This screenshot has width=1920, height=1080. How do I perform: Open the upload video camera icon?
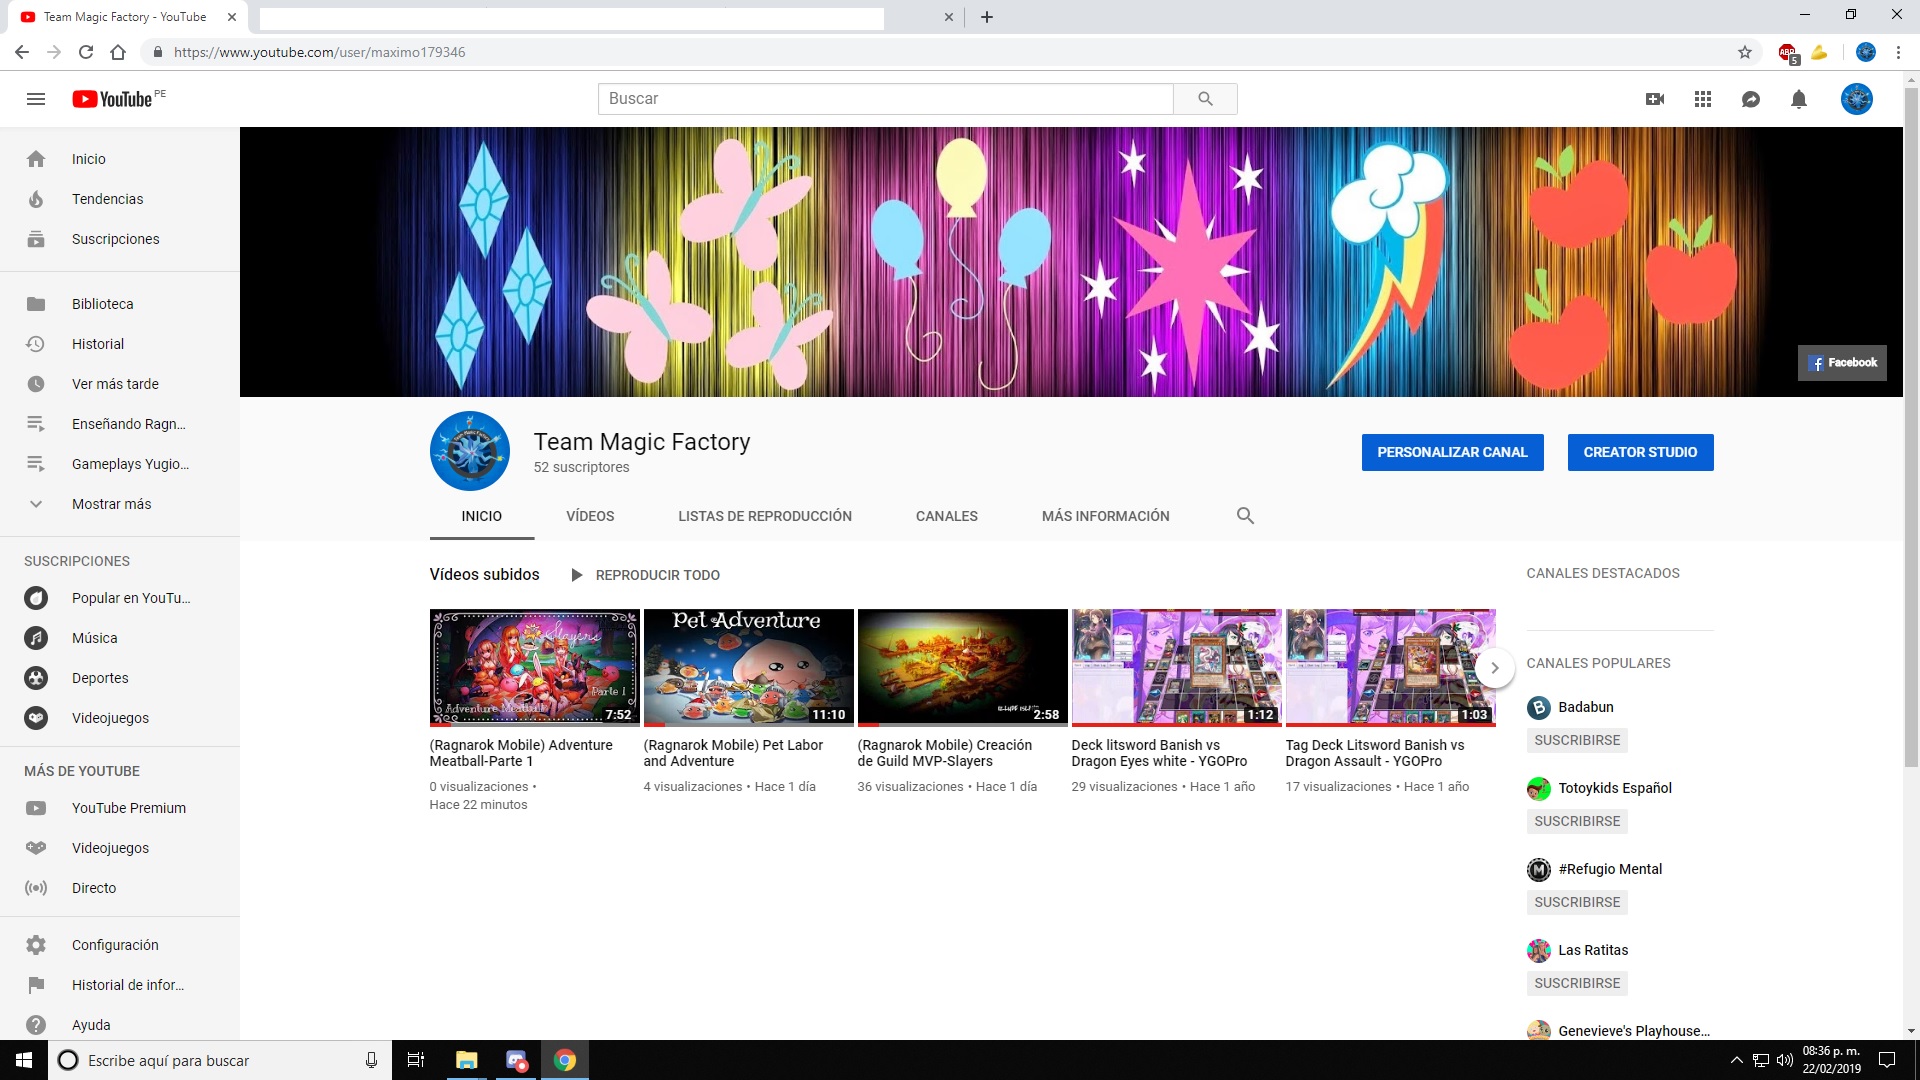click(1655, 99)
